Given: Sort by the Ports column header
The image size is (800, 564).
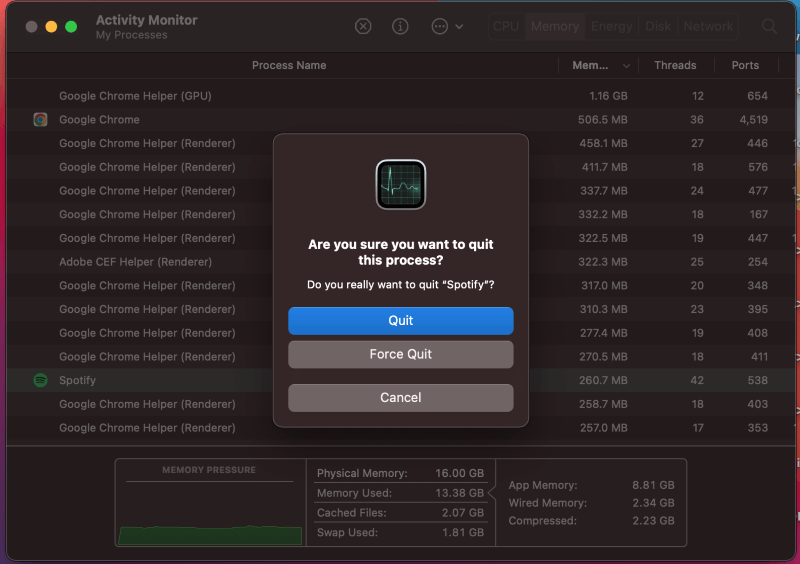Looking at the screenshot, I should click(745, 65).
